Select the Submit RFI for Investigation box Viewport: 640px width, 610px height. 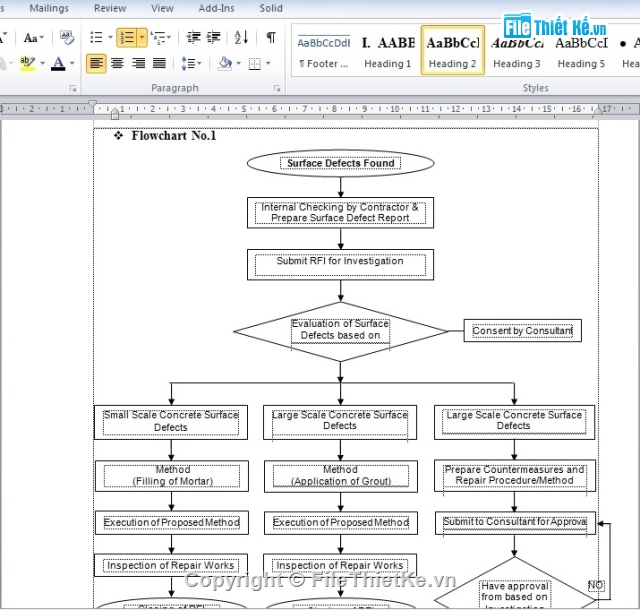[340, 265]
